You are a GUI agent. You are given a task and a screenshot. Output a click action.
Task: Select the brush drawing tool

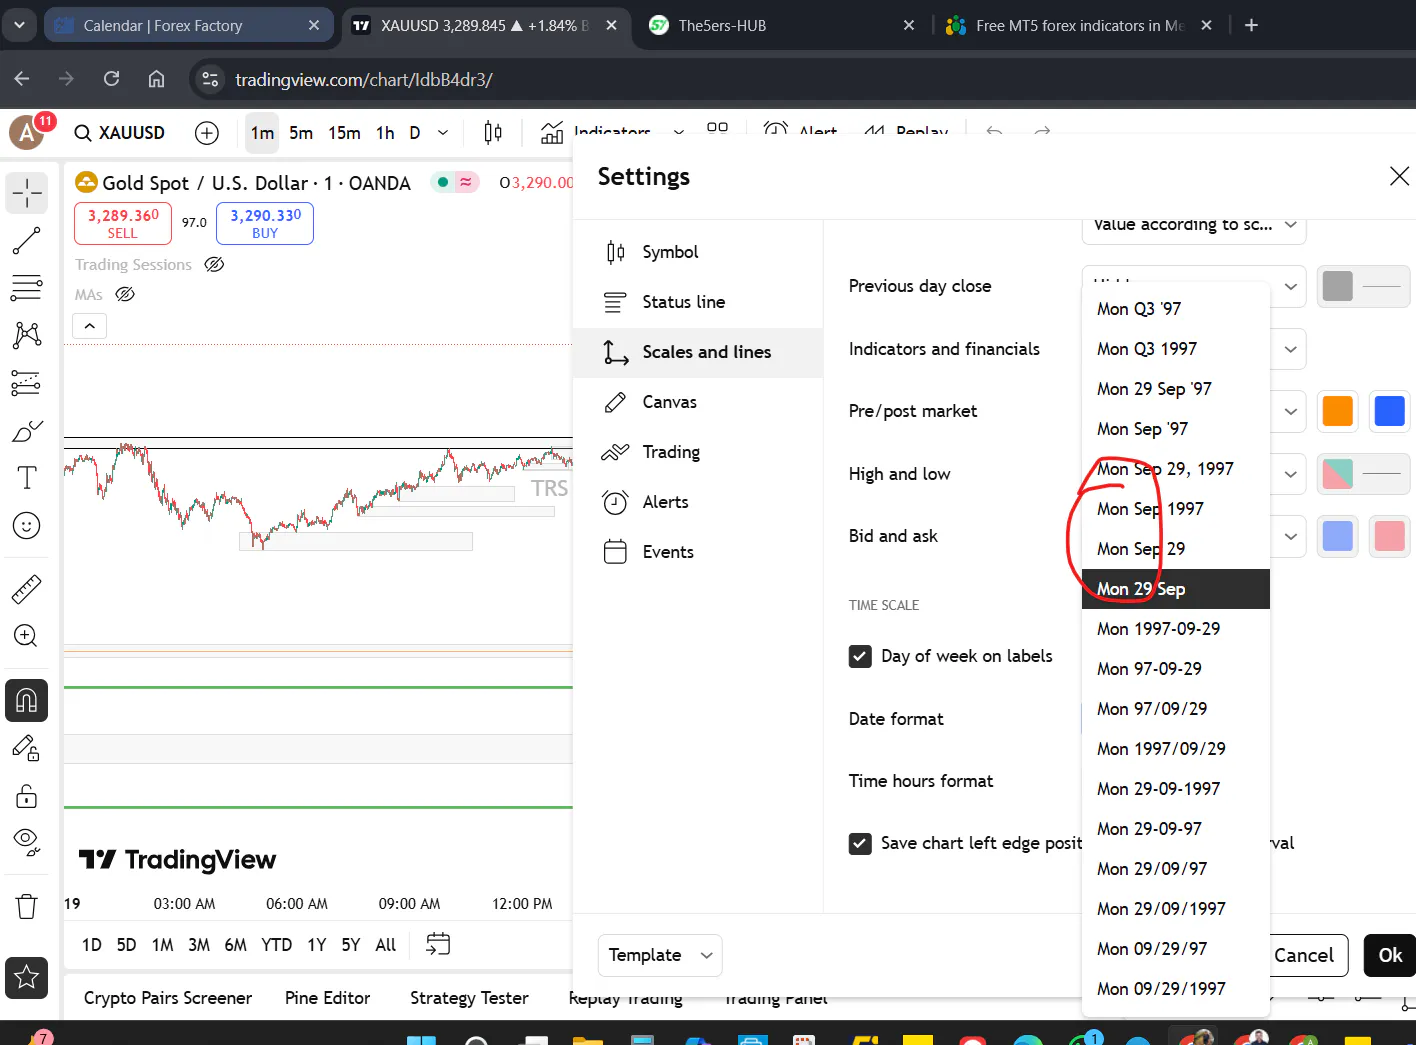click(x=27, y=431)
